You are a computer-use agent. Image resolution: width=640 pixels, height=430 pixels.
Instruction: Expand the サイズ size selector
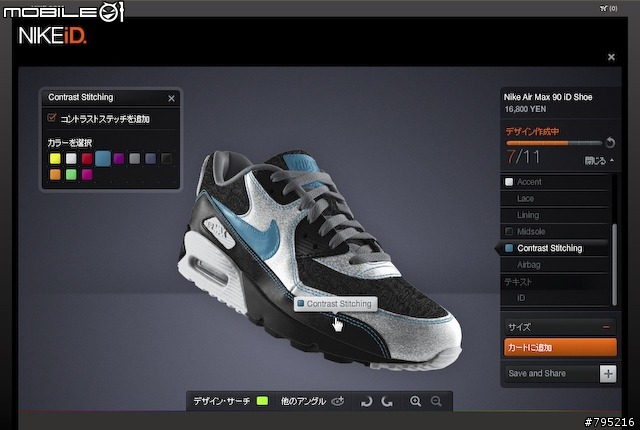(560, 327)
